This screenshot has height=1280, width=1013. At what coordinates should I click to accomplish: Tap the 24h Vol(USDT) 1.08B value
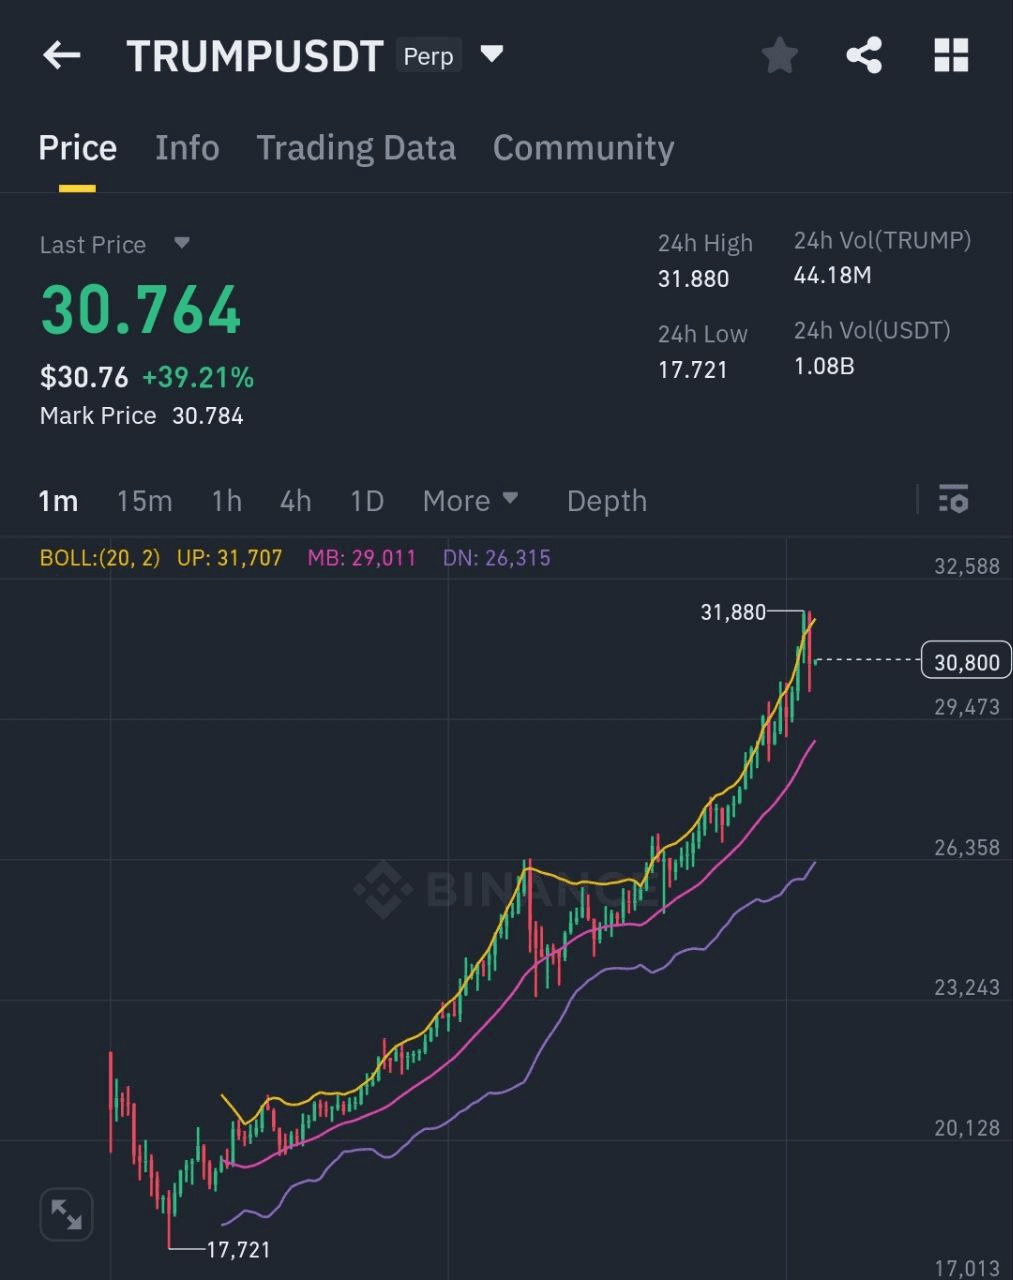pos(824,366)
